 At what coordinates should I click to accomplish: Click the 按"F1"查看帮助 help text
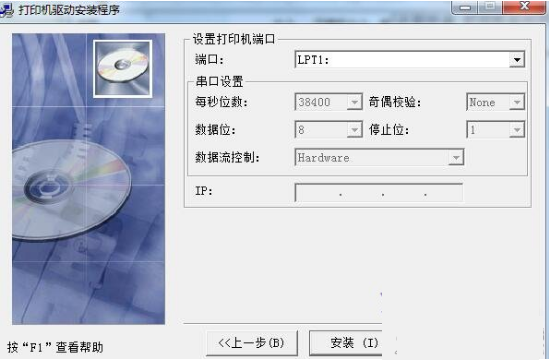tap(55, 347)
